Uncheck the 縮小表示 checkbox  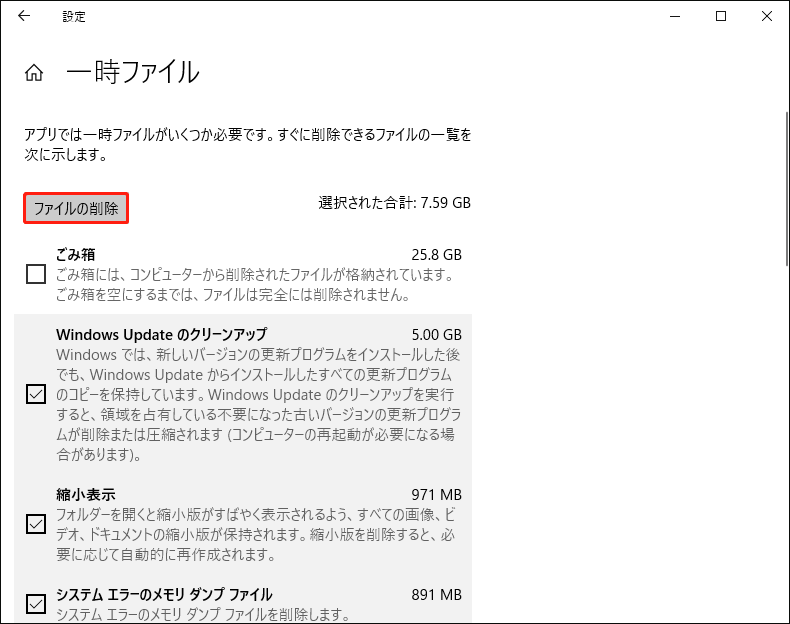(36, 524)
